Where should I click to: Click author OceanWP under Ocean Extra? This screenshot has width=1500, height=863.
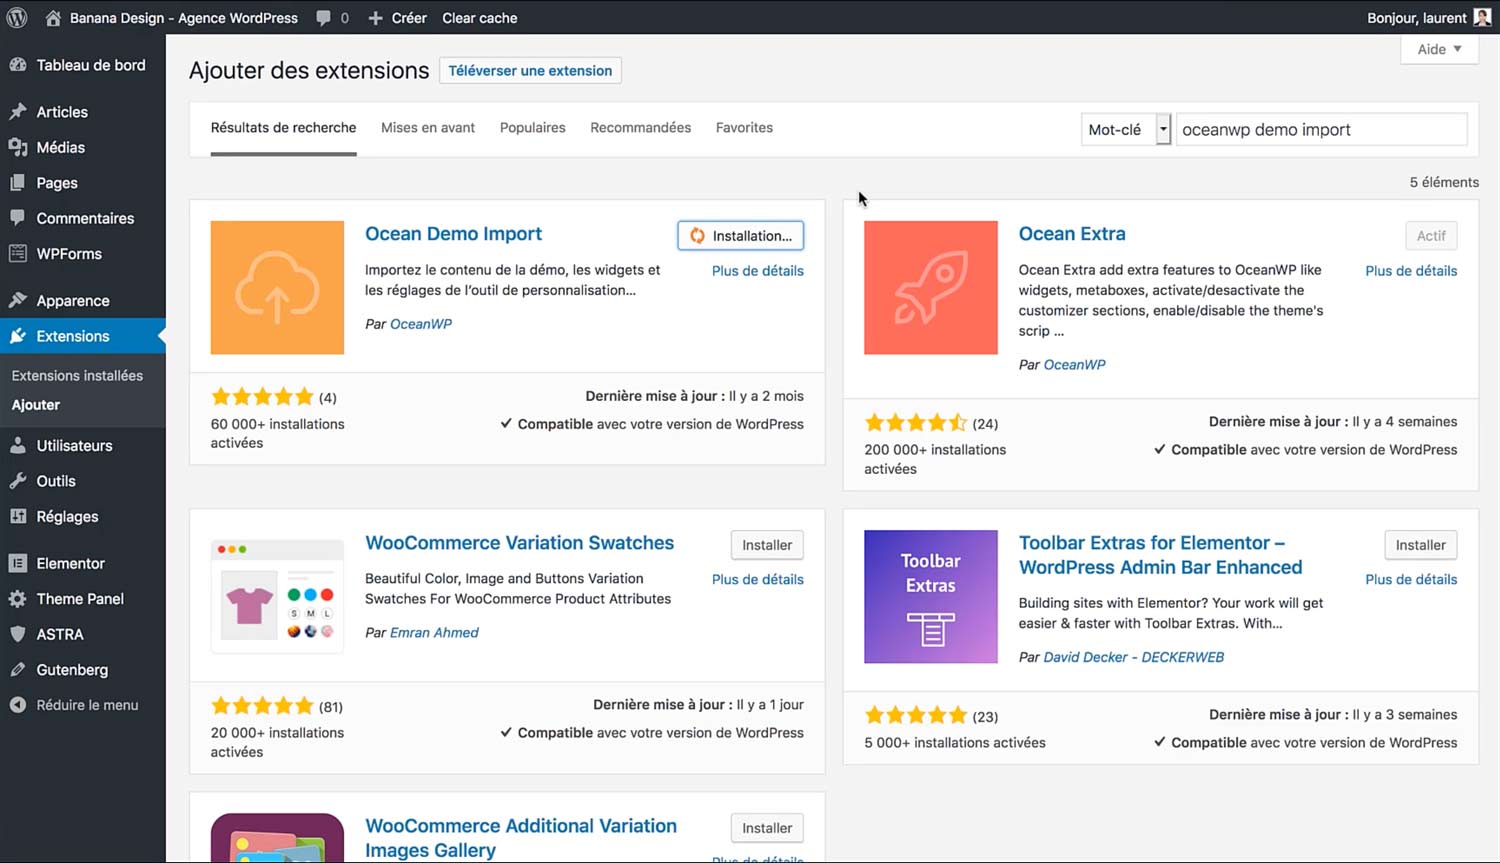click(x=1075, y=365)
